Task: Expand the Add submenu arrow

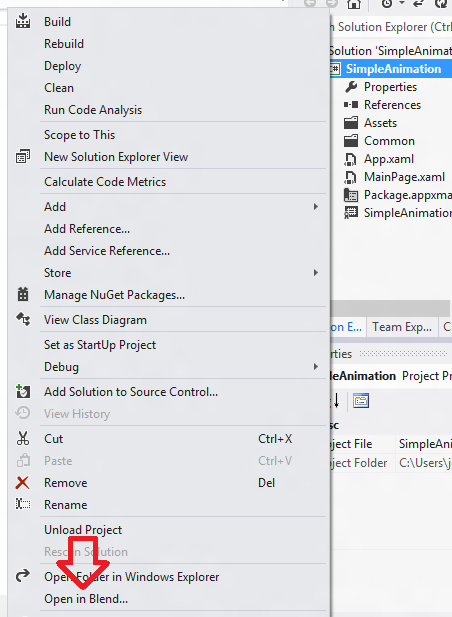Action: (315, 207)
